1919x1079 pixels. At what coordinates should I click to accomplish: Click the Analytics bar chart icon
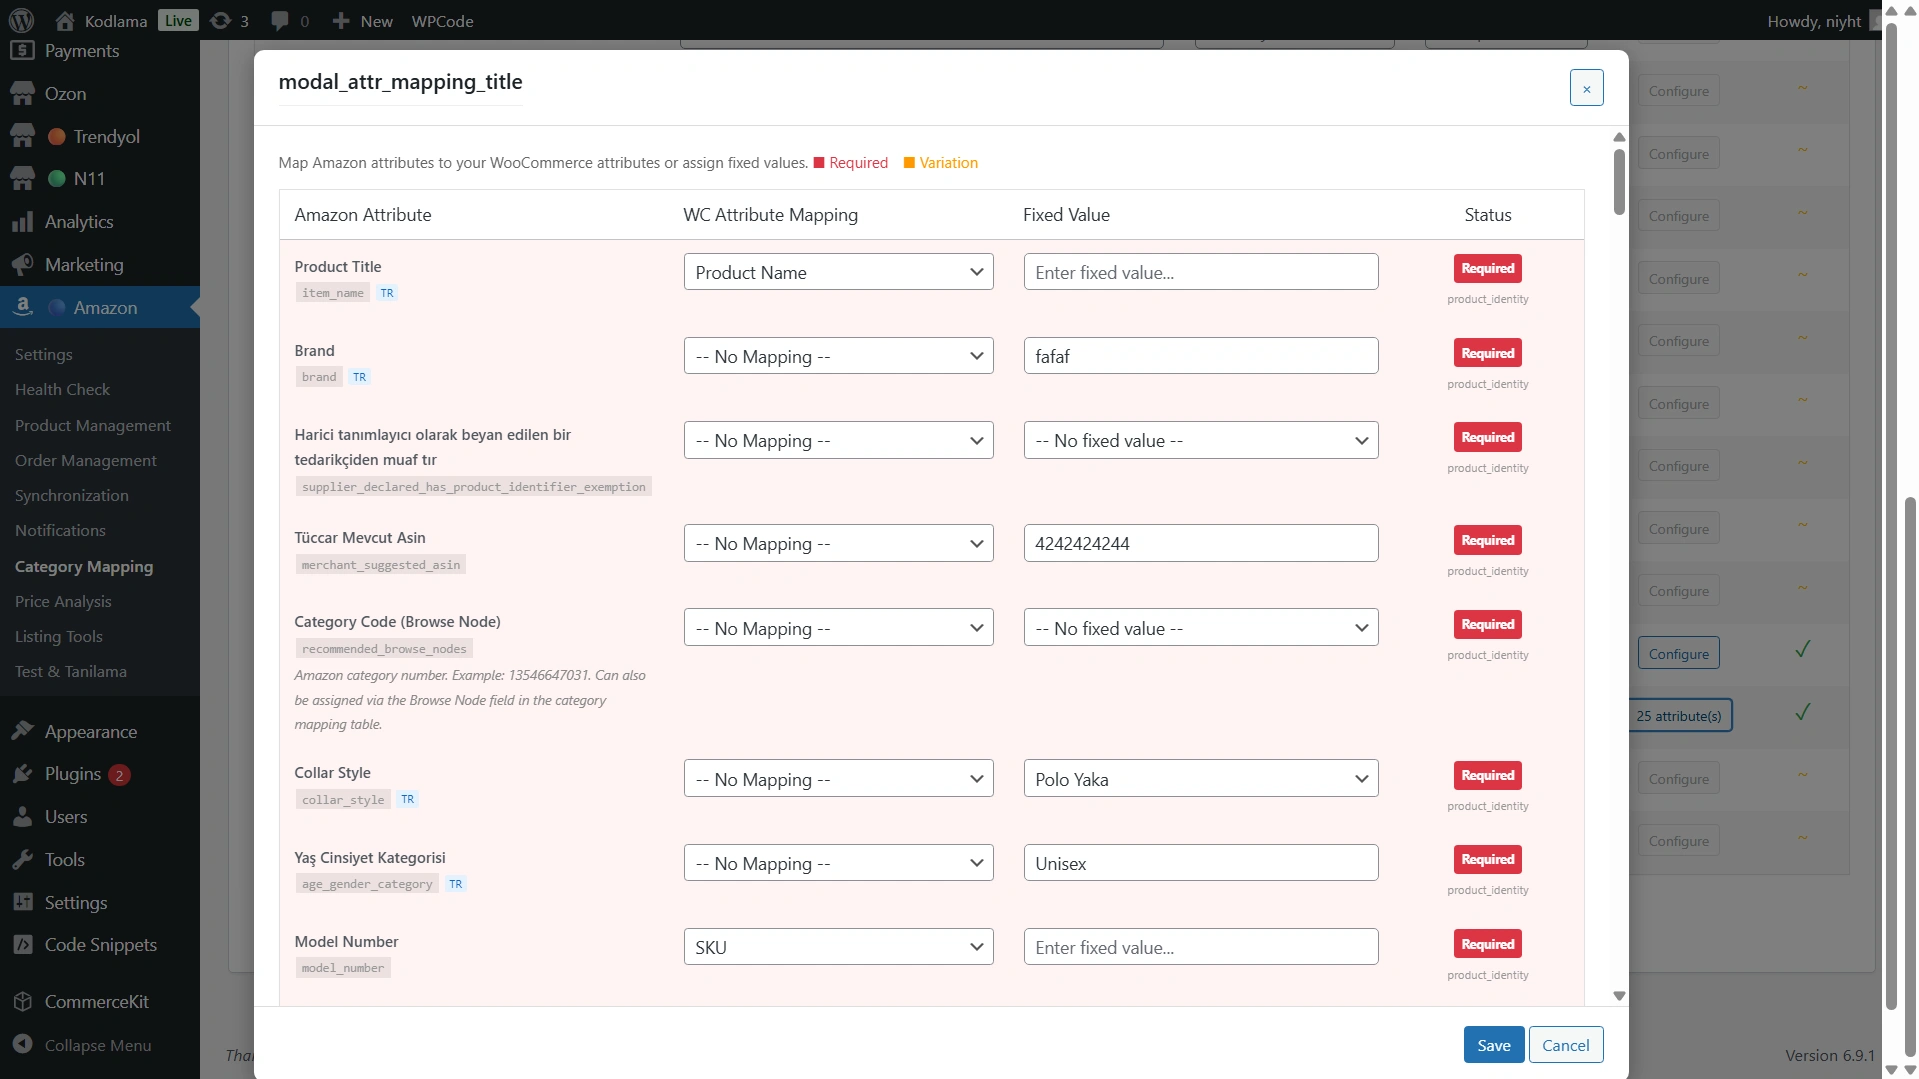point(22,222)
